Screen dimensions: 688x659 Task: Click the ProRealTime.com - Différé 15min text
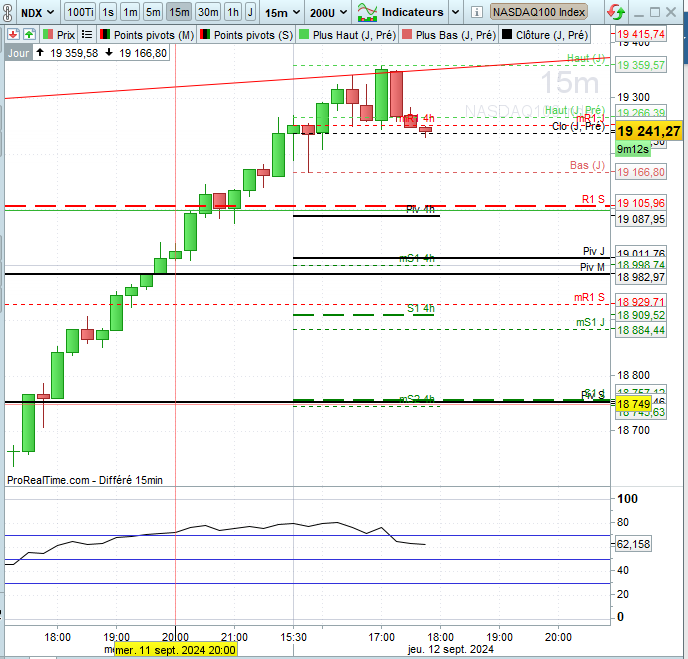click(85, 480)
